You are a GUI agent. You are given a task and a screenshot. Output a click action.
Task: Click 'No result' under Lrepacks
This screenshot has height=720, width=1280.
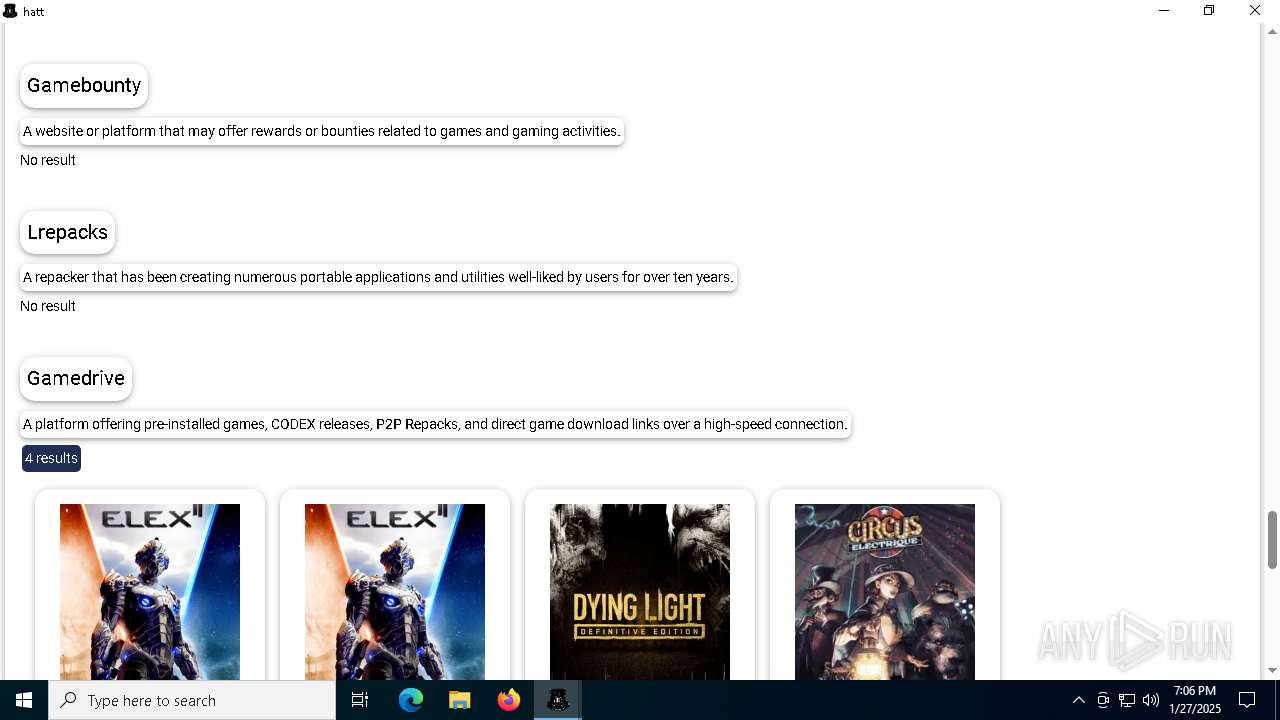click(48, 306)
